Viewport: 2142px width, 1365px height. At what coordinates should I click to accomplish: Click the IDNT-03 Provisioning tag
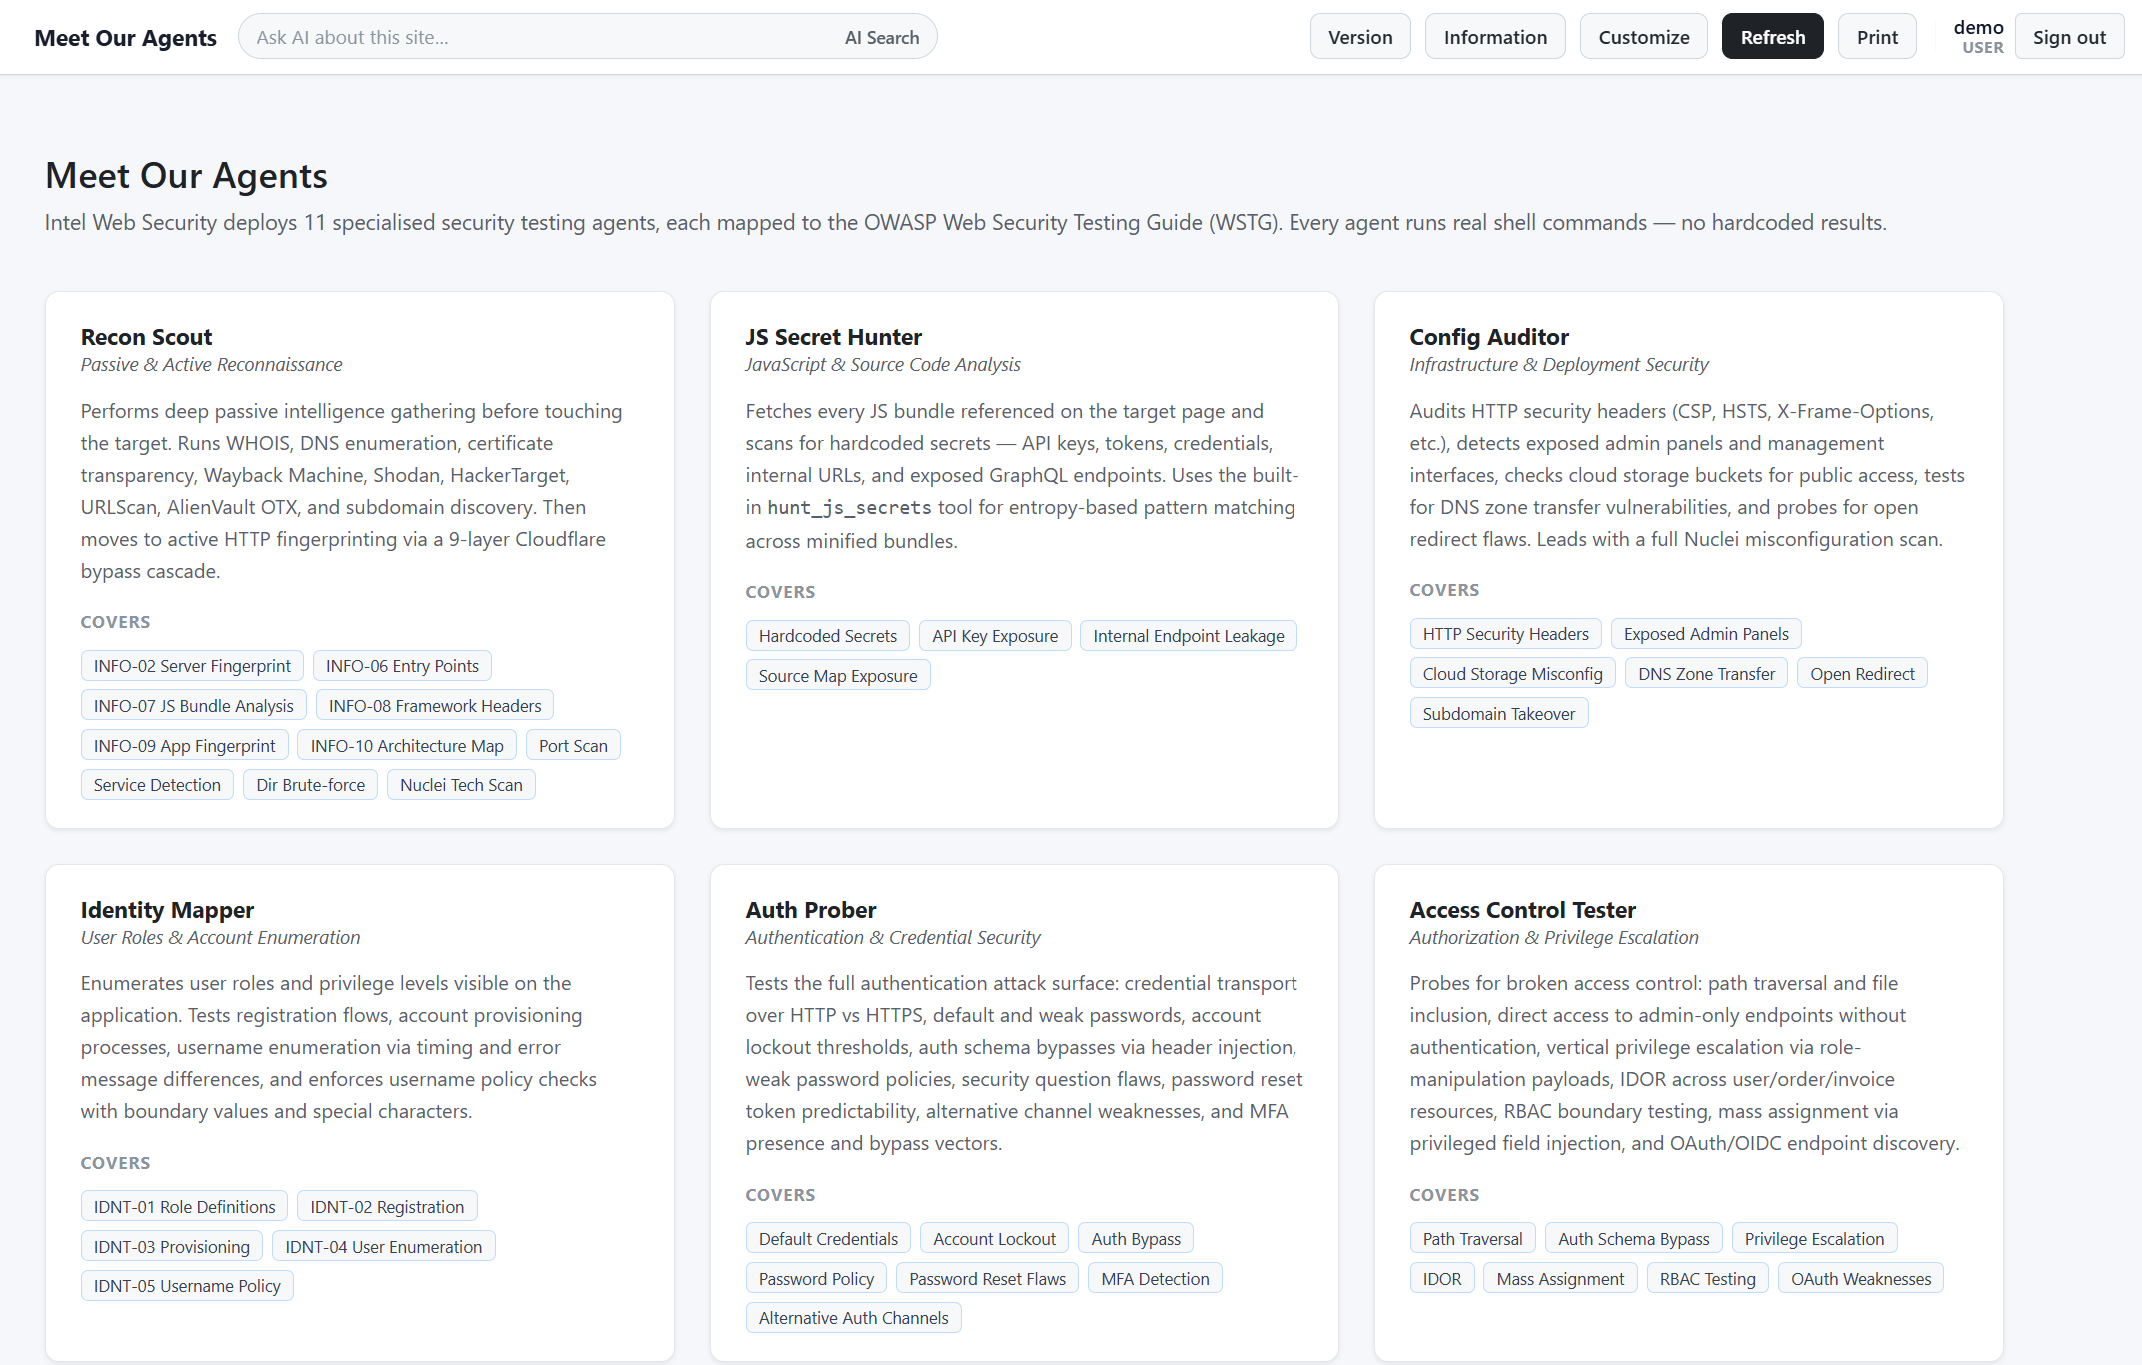click(172, 1247)
